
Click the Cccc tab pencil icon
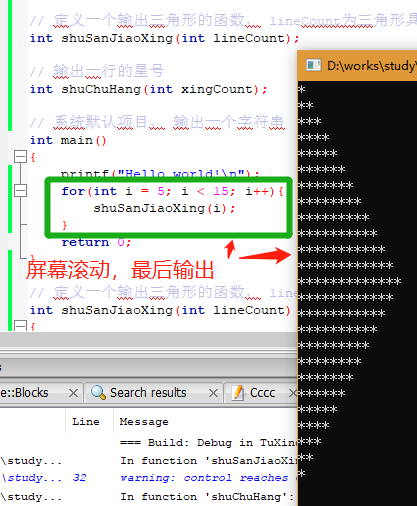[238, 393]
